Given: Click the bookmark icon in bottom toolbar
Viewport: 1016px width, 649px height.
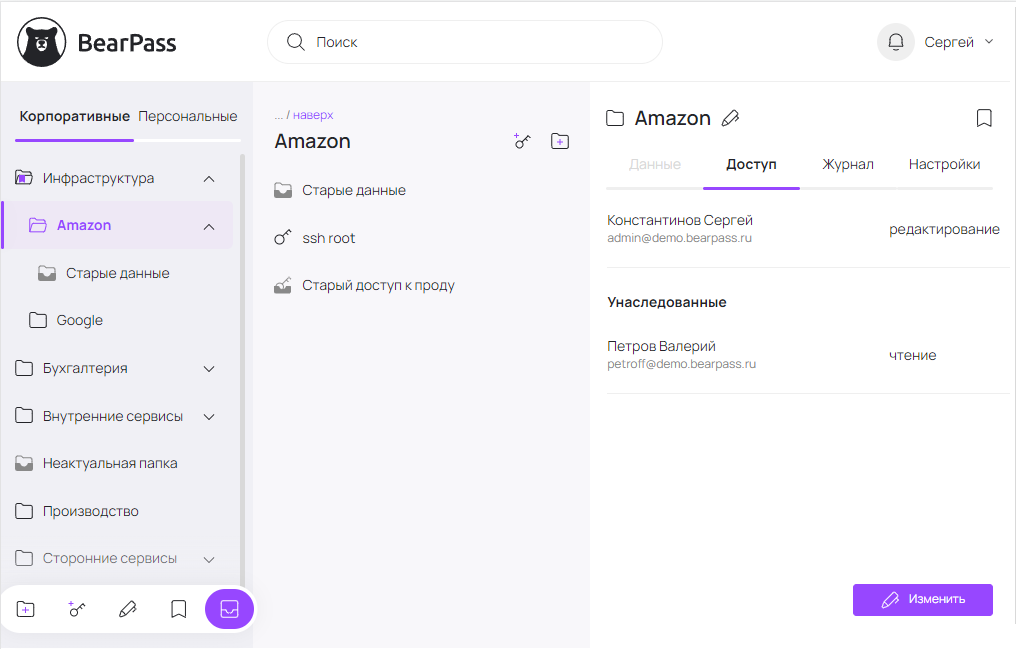Looking at the screenshot, I should [178, 609].
